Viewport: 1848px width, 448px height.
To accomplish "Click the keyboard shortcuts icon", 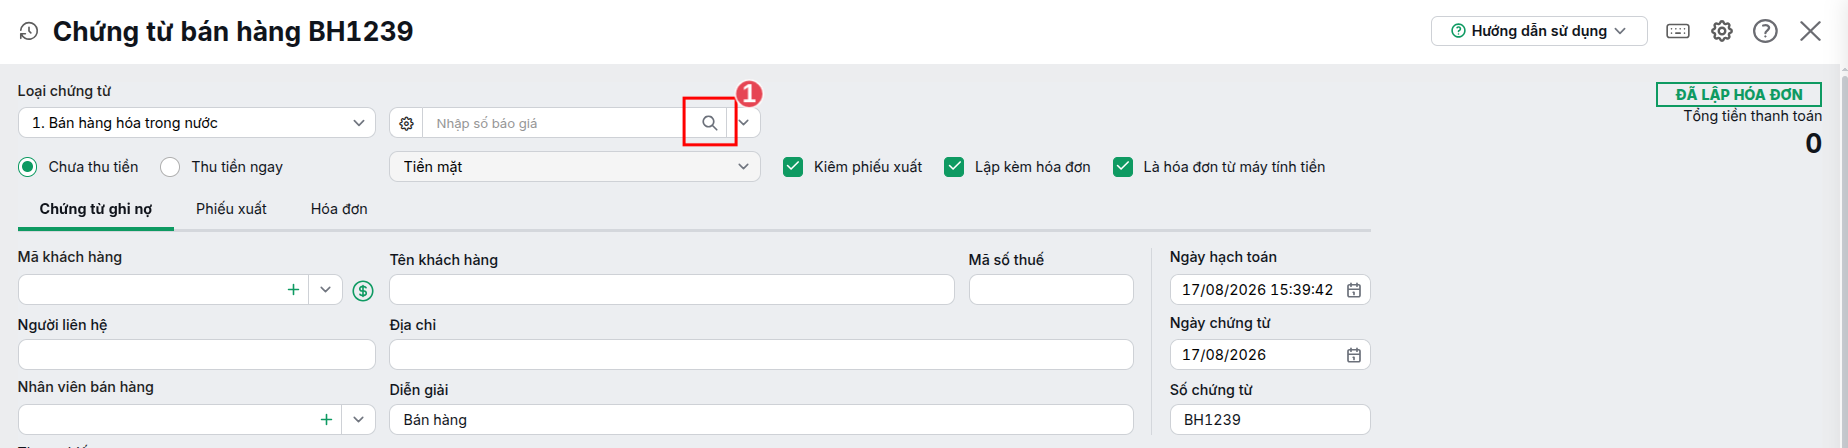I will (x=1678, y=31).
